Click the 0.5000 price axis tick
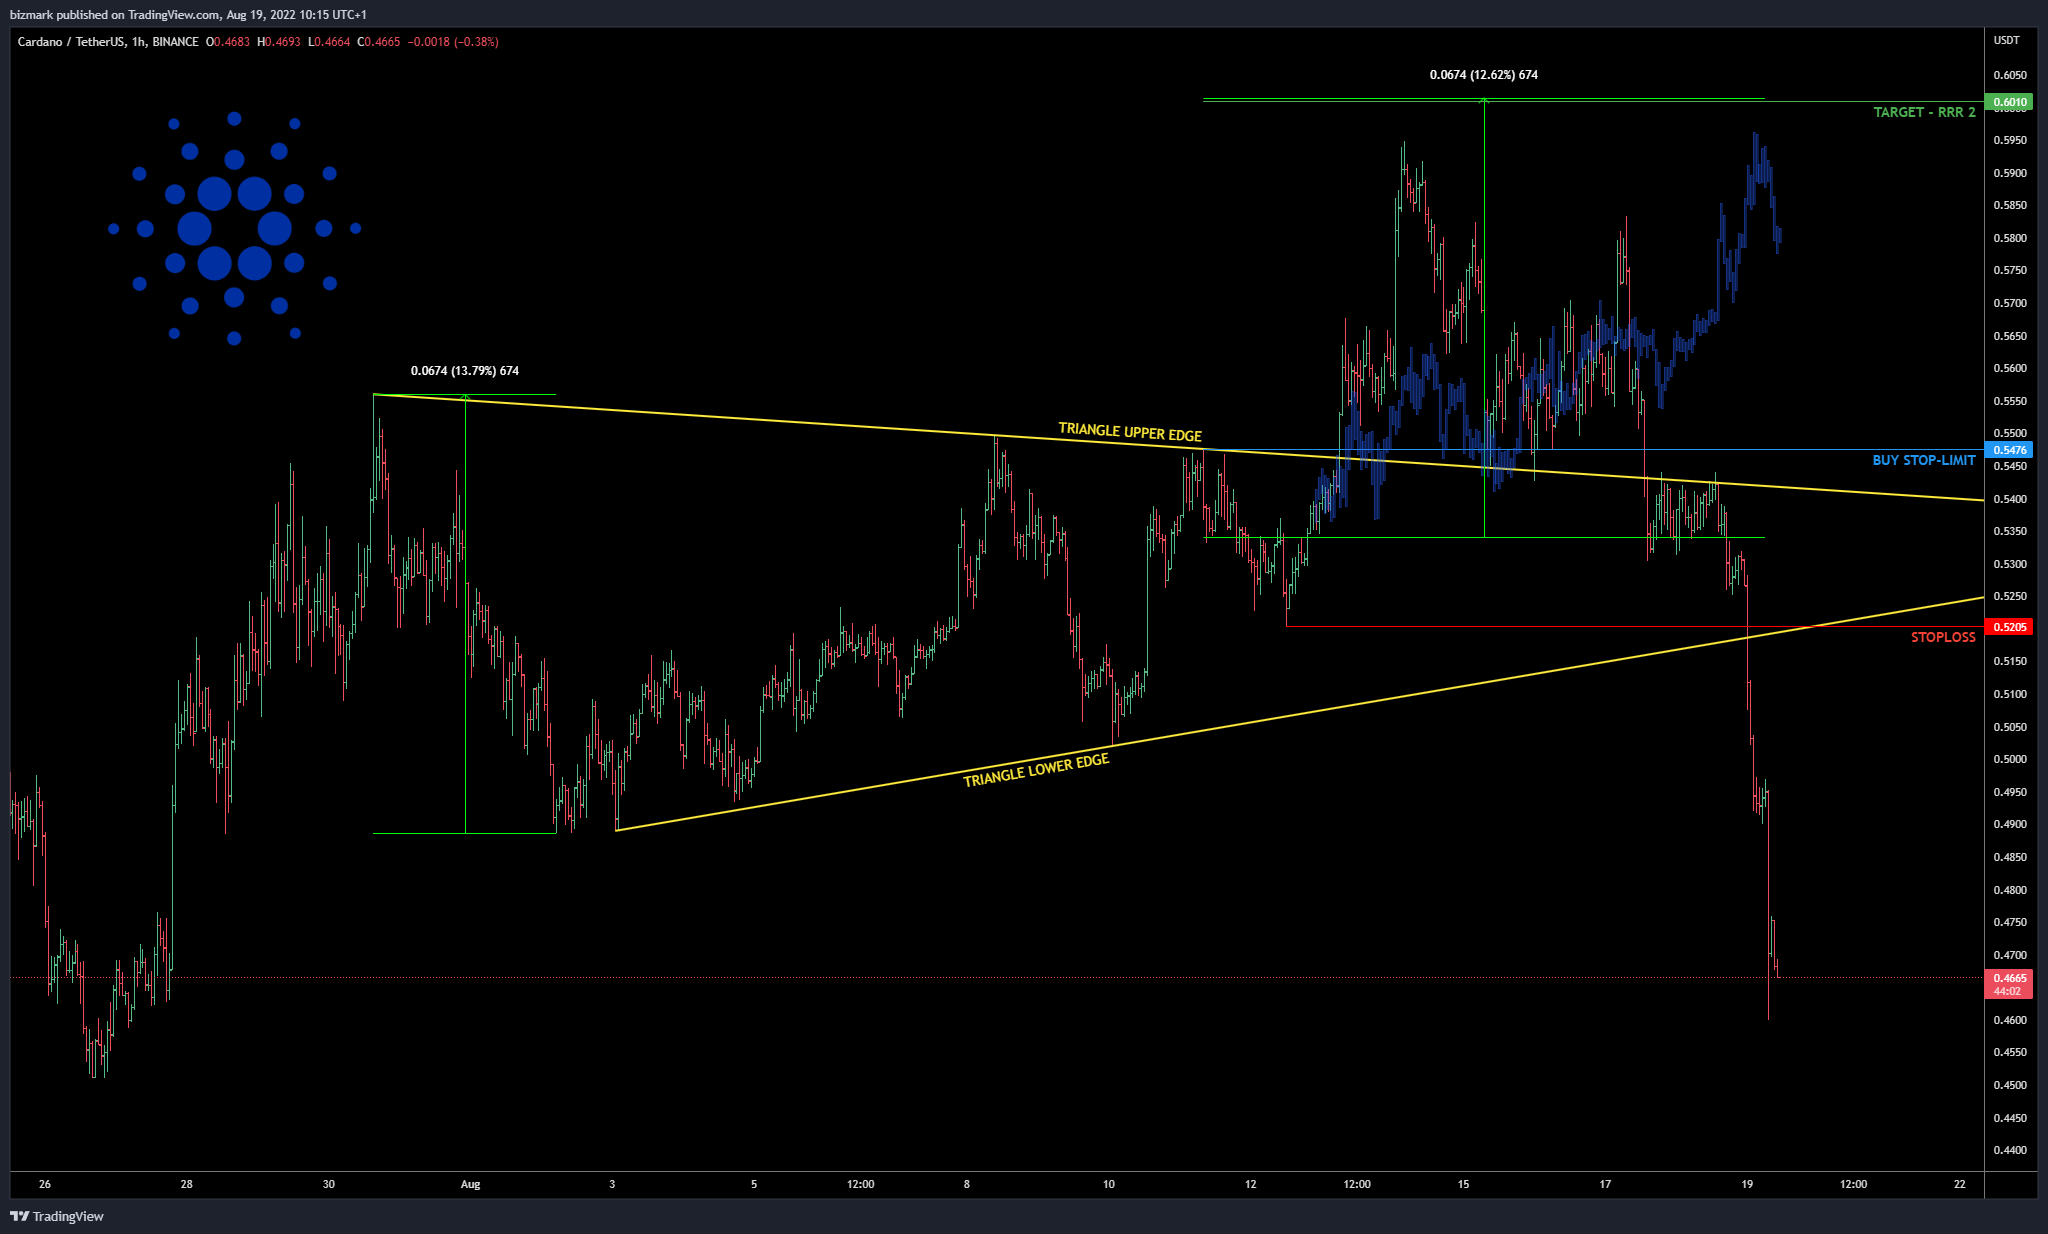 [x=2010, y=759]
